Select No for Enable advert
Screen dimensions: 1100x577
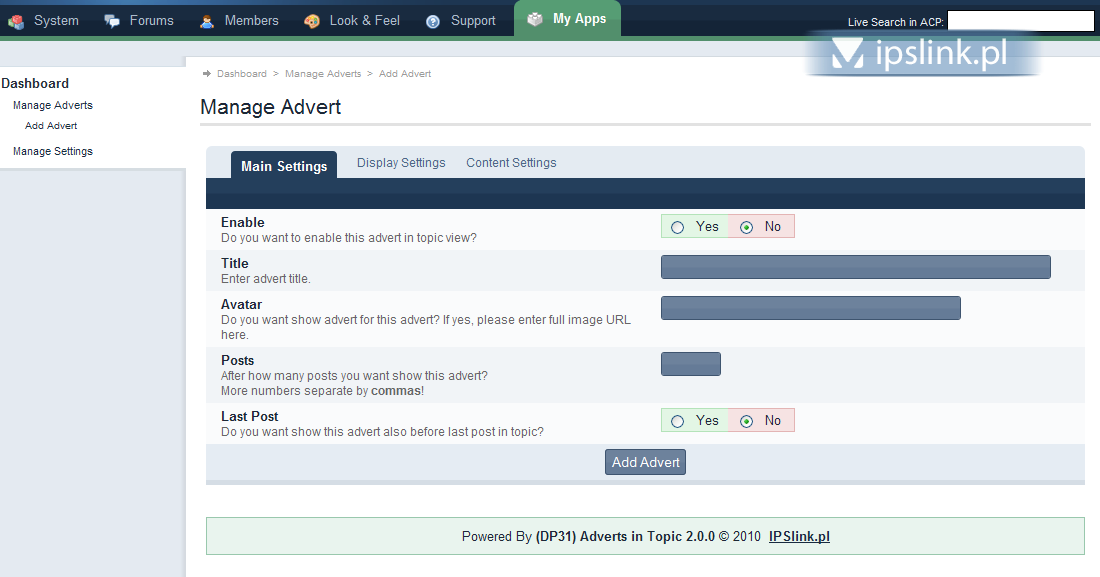[x=746, y=227]
